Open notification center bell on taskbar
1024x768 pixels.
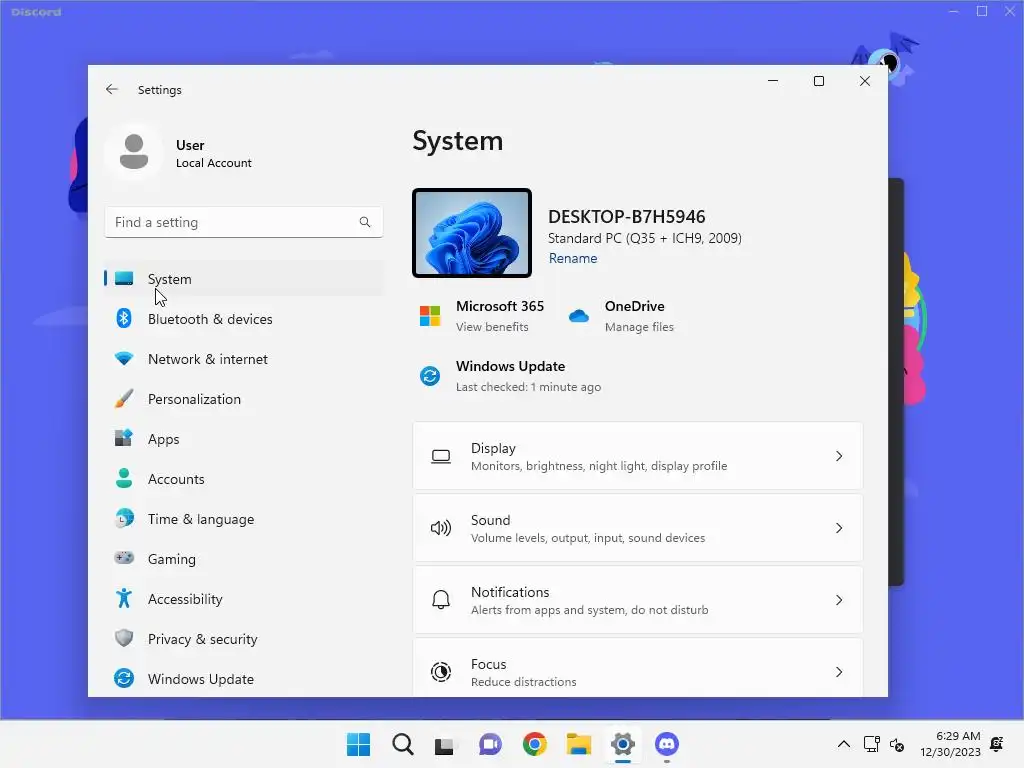pos(997,744)
